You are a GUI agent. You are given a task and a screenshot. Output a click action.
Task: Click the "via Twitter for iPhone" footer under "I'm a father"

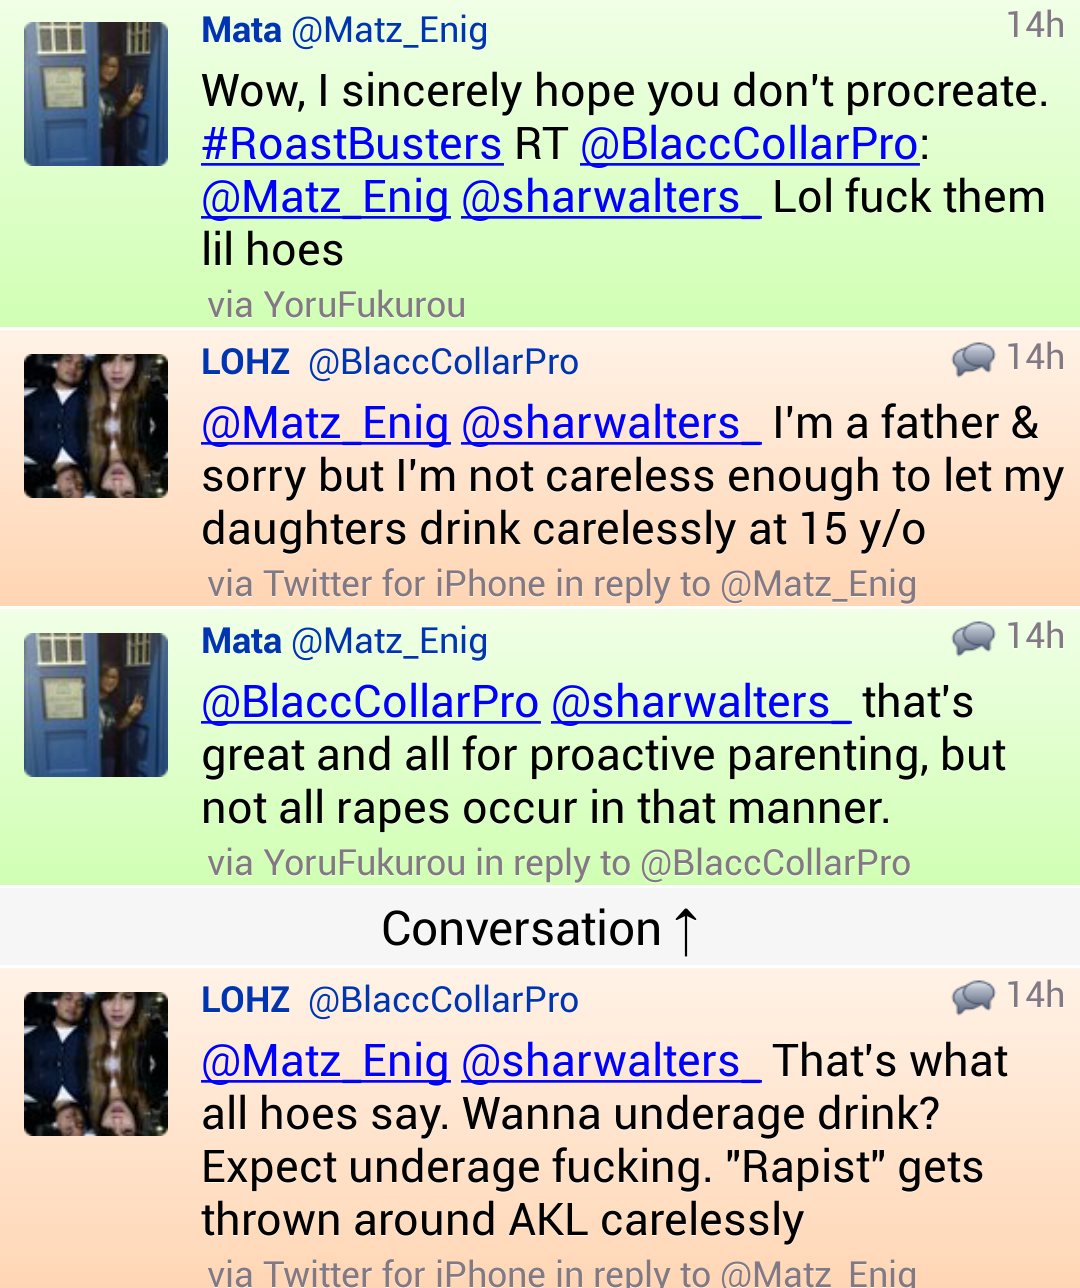561,584
